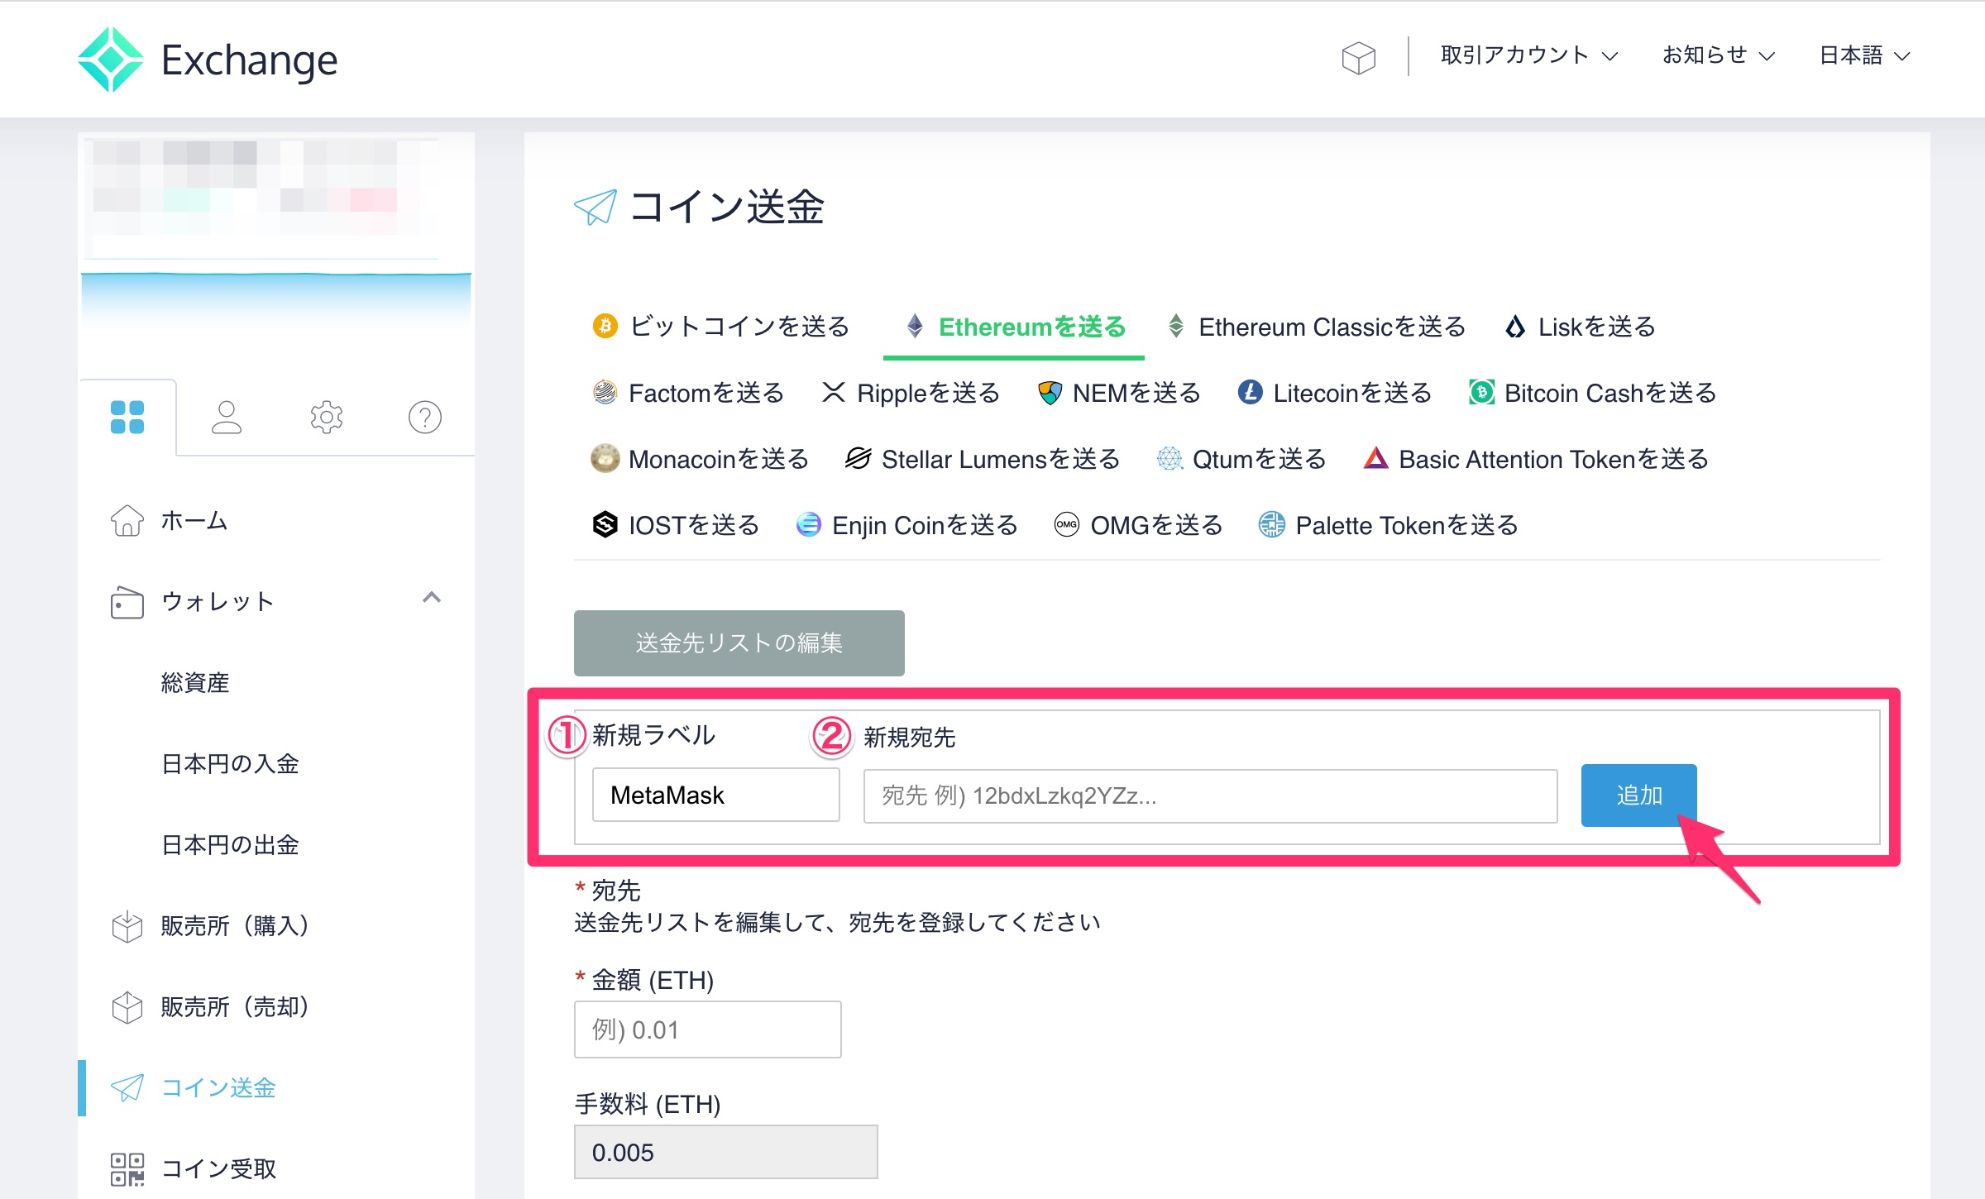This screenshot has width=1985, height=1199.
Task: Open the 日本語 language selector
Action: tap(1864, 55)
